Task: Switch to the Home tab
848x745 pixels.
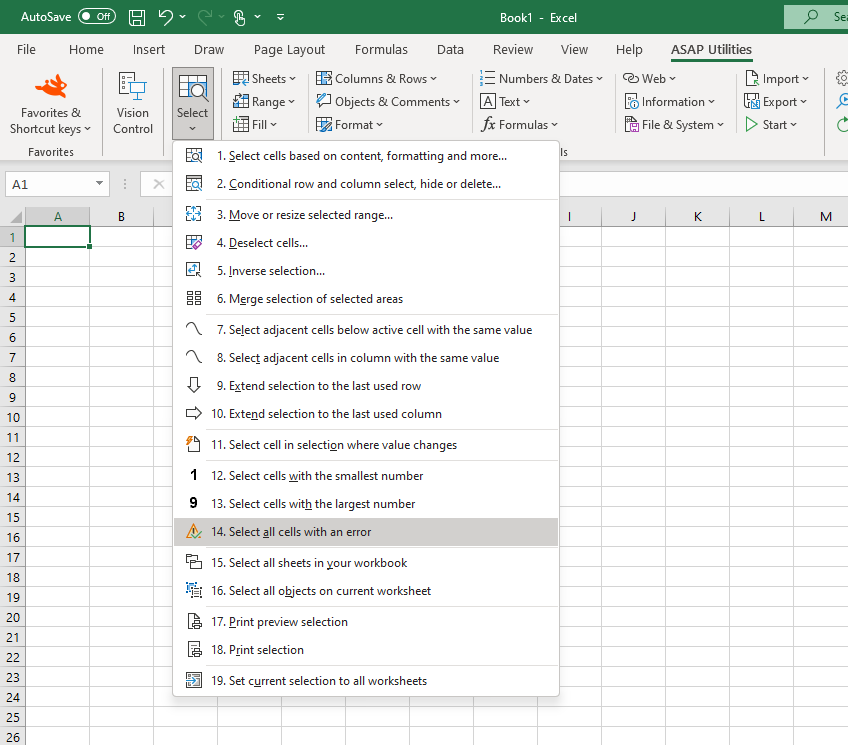Action: pos(86,50)
